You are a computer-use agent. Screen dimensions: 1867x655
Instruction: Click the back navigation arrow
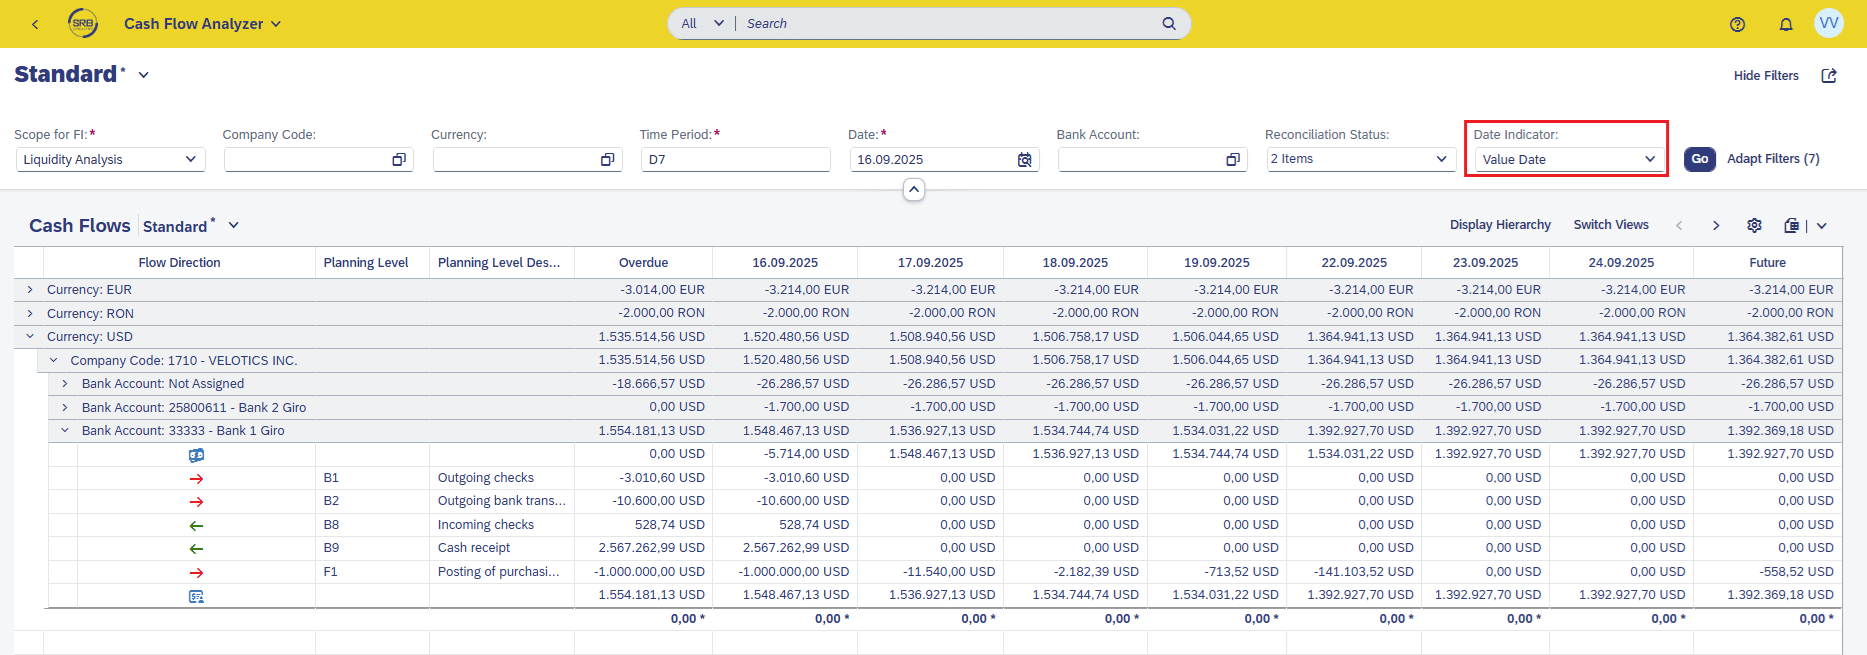[35, 24]
